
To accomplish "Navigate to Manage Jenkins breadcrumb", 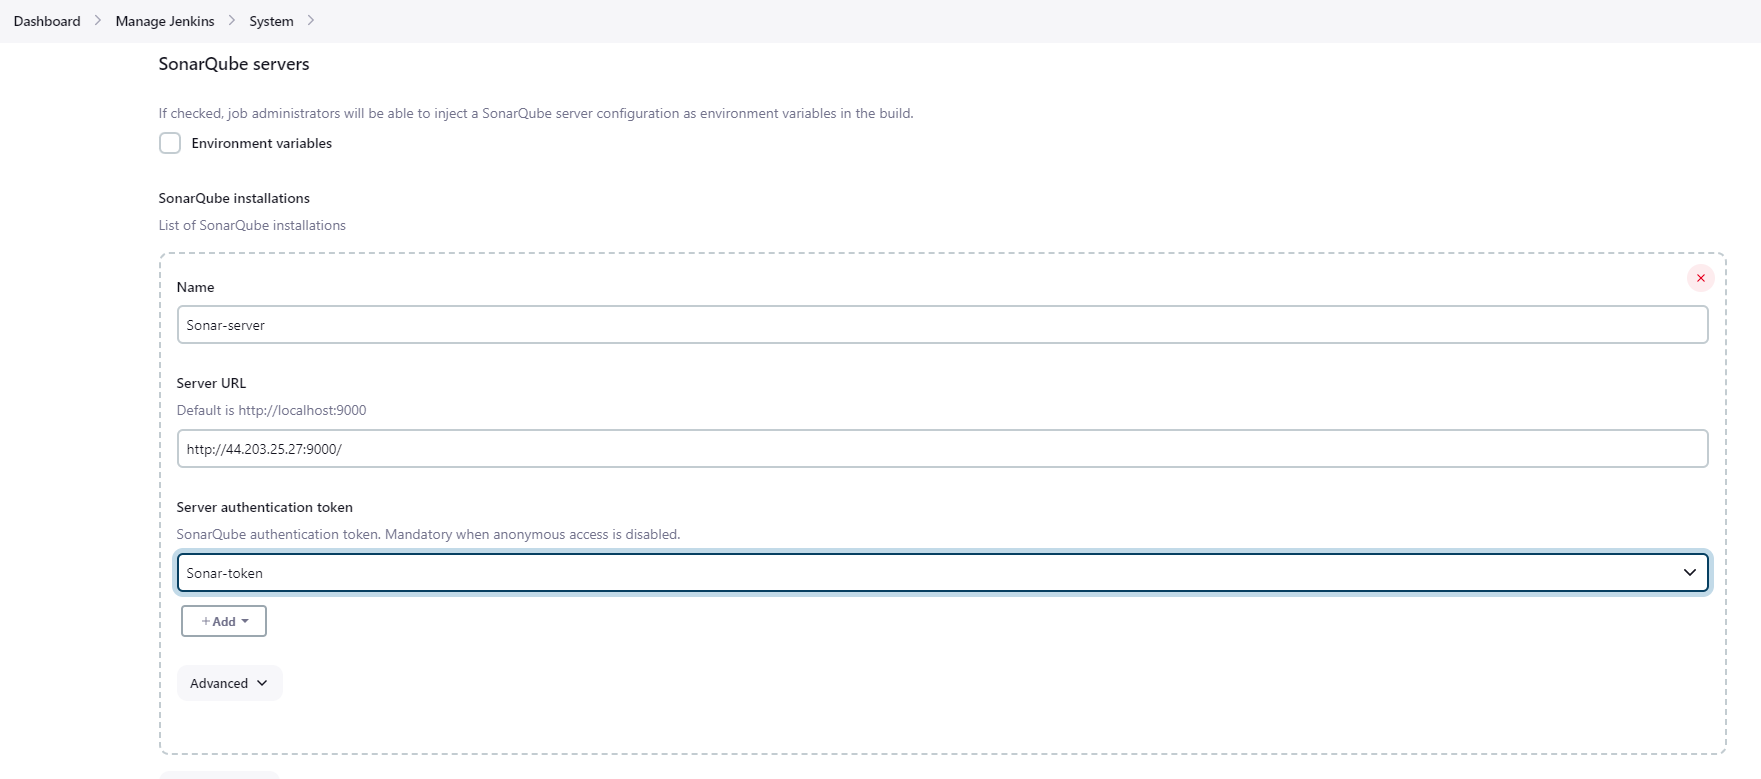I will pyautogui.click(x=165, y=21).
